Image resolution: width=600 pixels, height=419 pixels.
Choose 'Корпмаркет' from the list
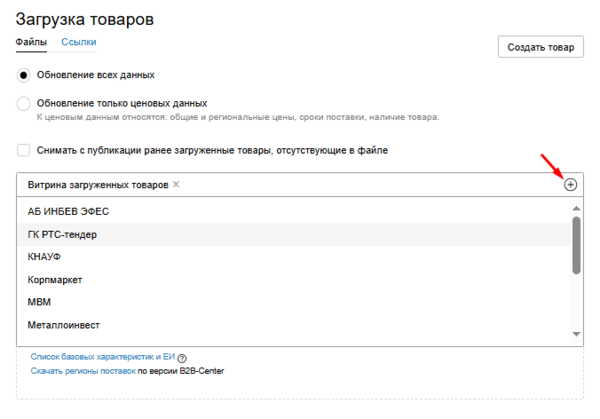point(293,280)
